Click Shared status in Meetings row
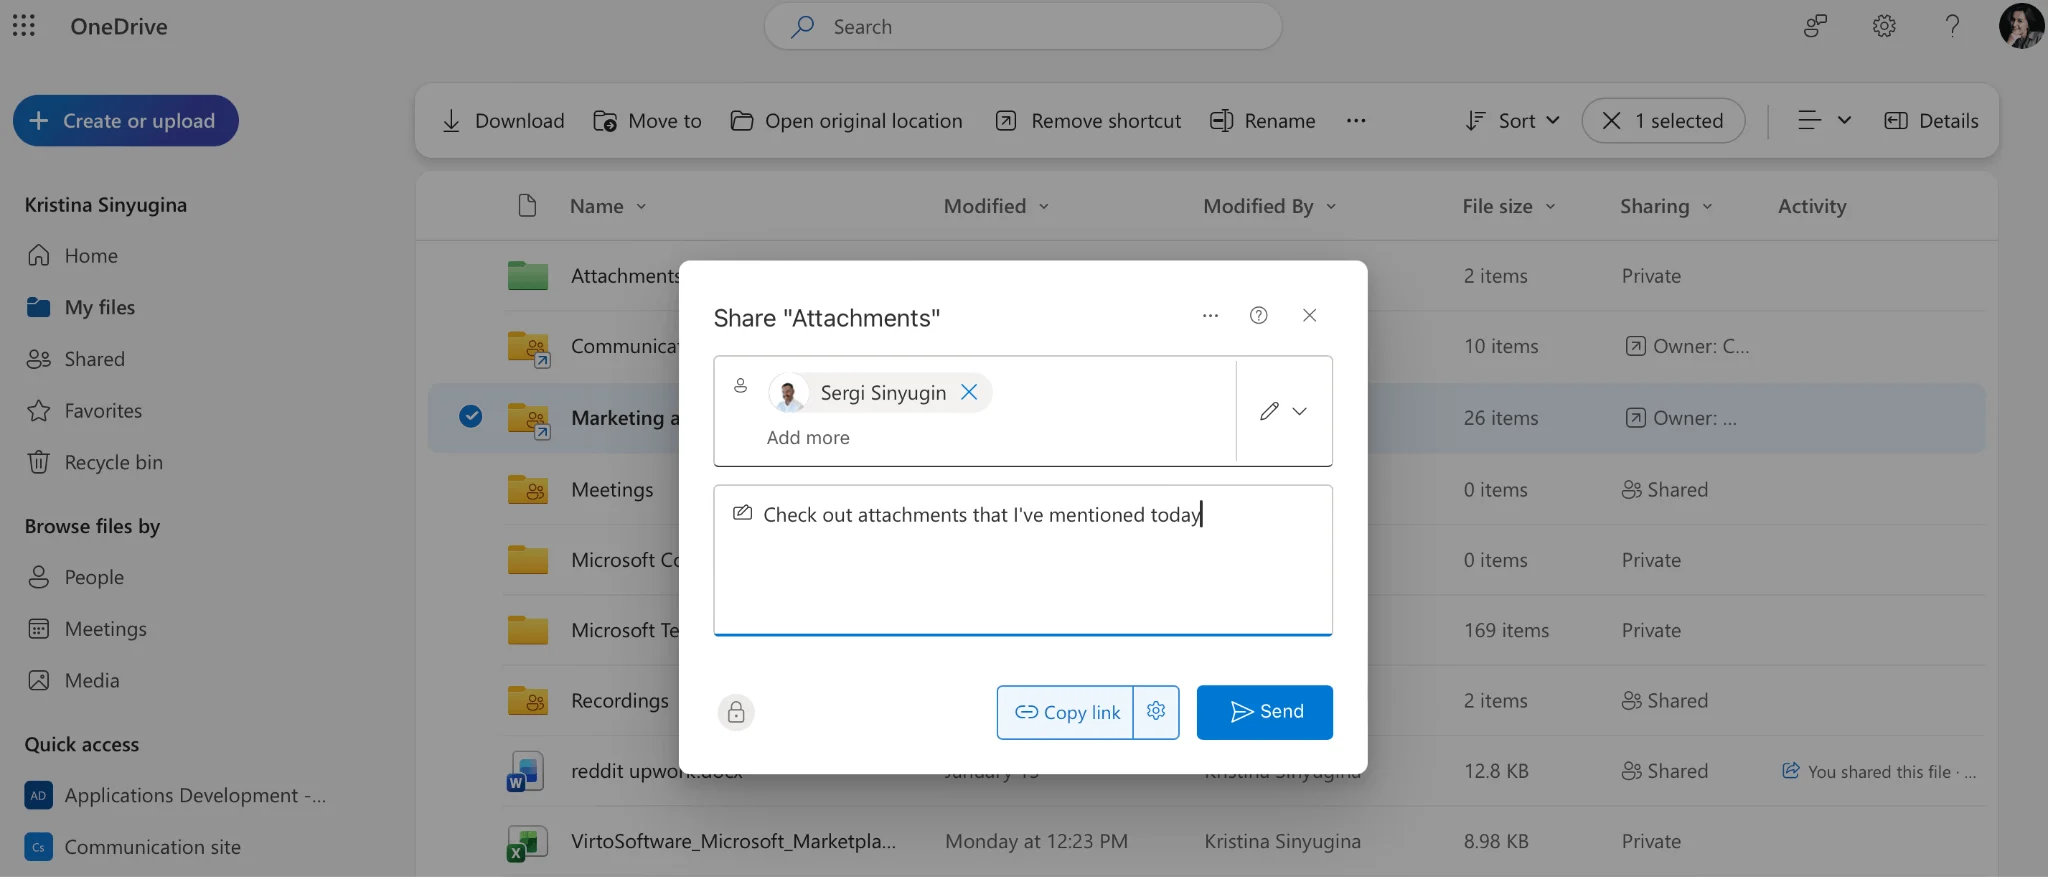 pyautogui.click(x=1665, y=490)
